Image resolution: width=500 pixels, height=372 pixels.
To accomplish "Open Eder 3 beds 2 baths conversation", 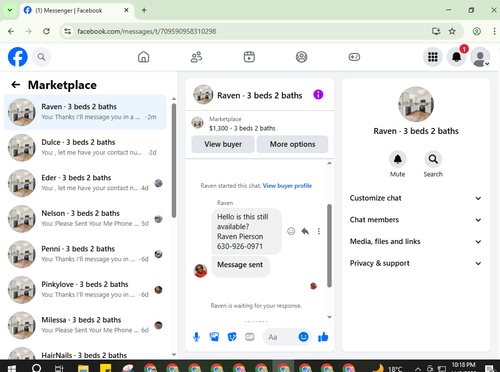I will point(85,183).
